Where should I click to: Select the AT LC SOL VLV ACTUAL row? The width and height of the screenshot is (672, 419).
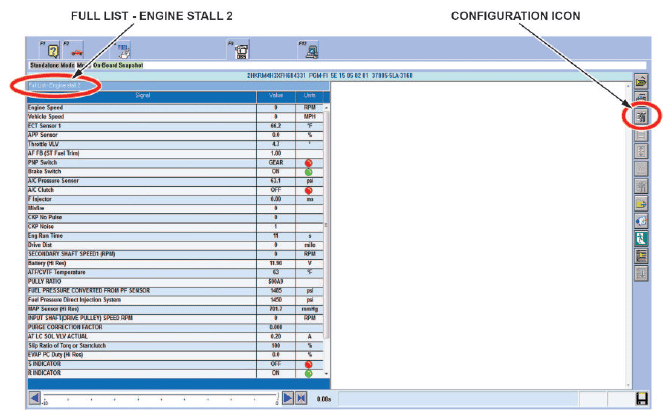pos(175,336)
